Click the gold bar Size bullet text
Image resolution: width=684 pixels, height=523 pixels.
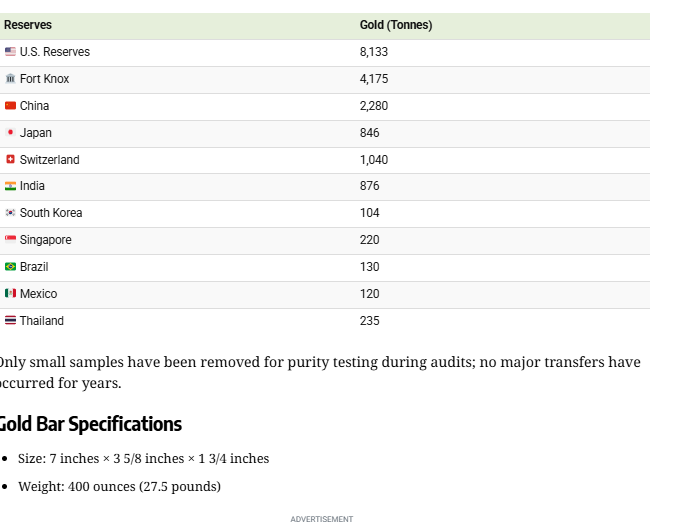[x=143, y=459]
